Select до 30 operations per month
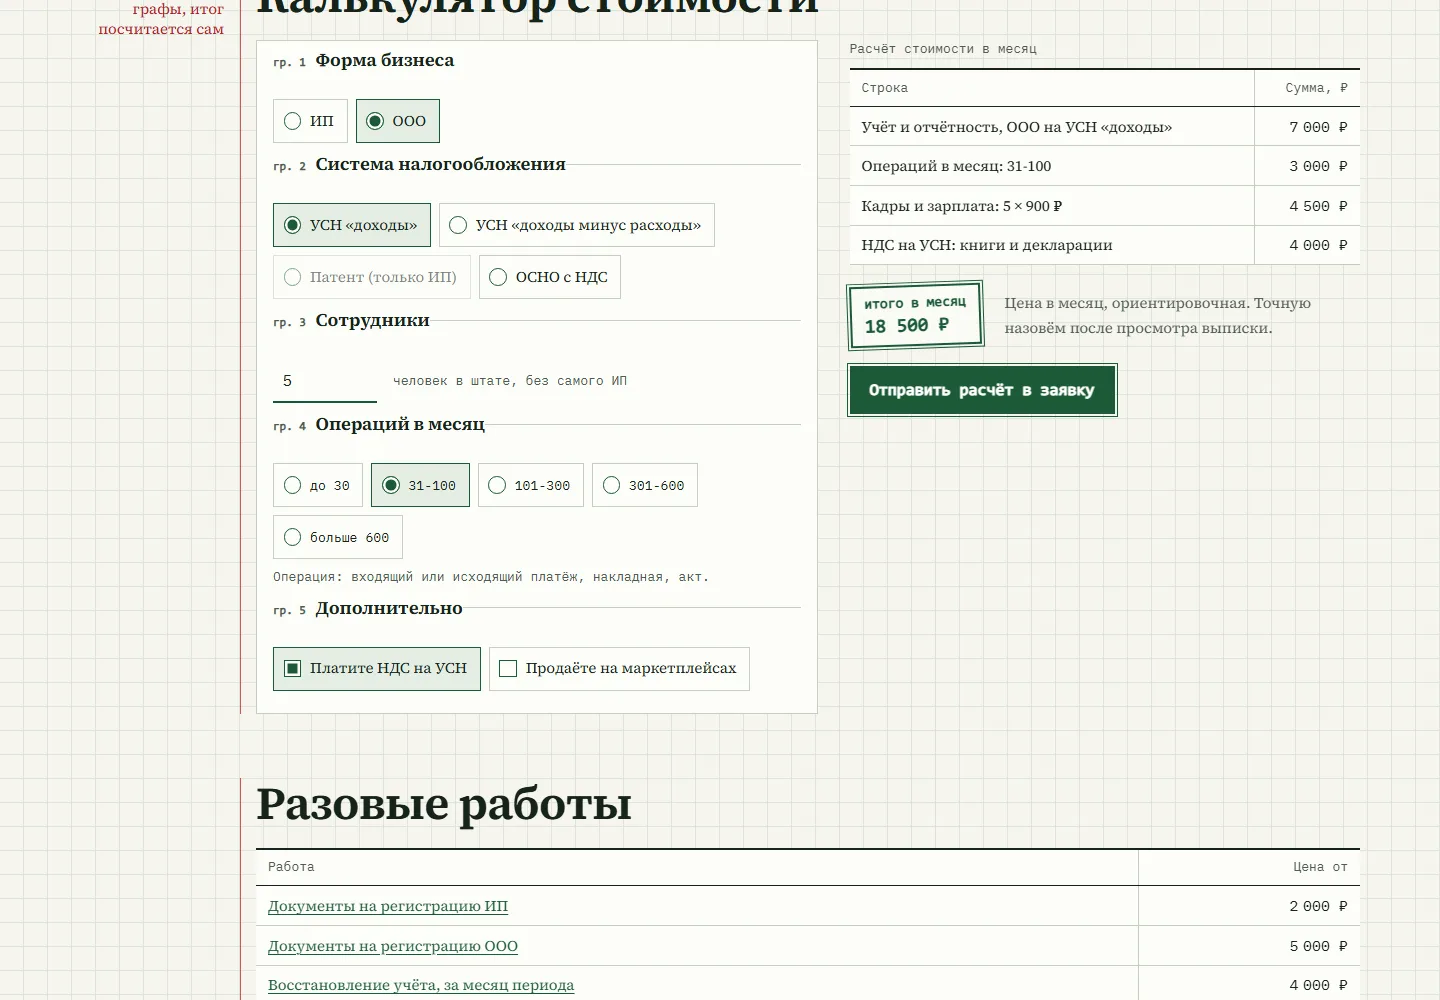This screenshot has height=1000, width=1440. (317, 485)
